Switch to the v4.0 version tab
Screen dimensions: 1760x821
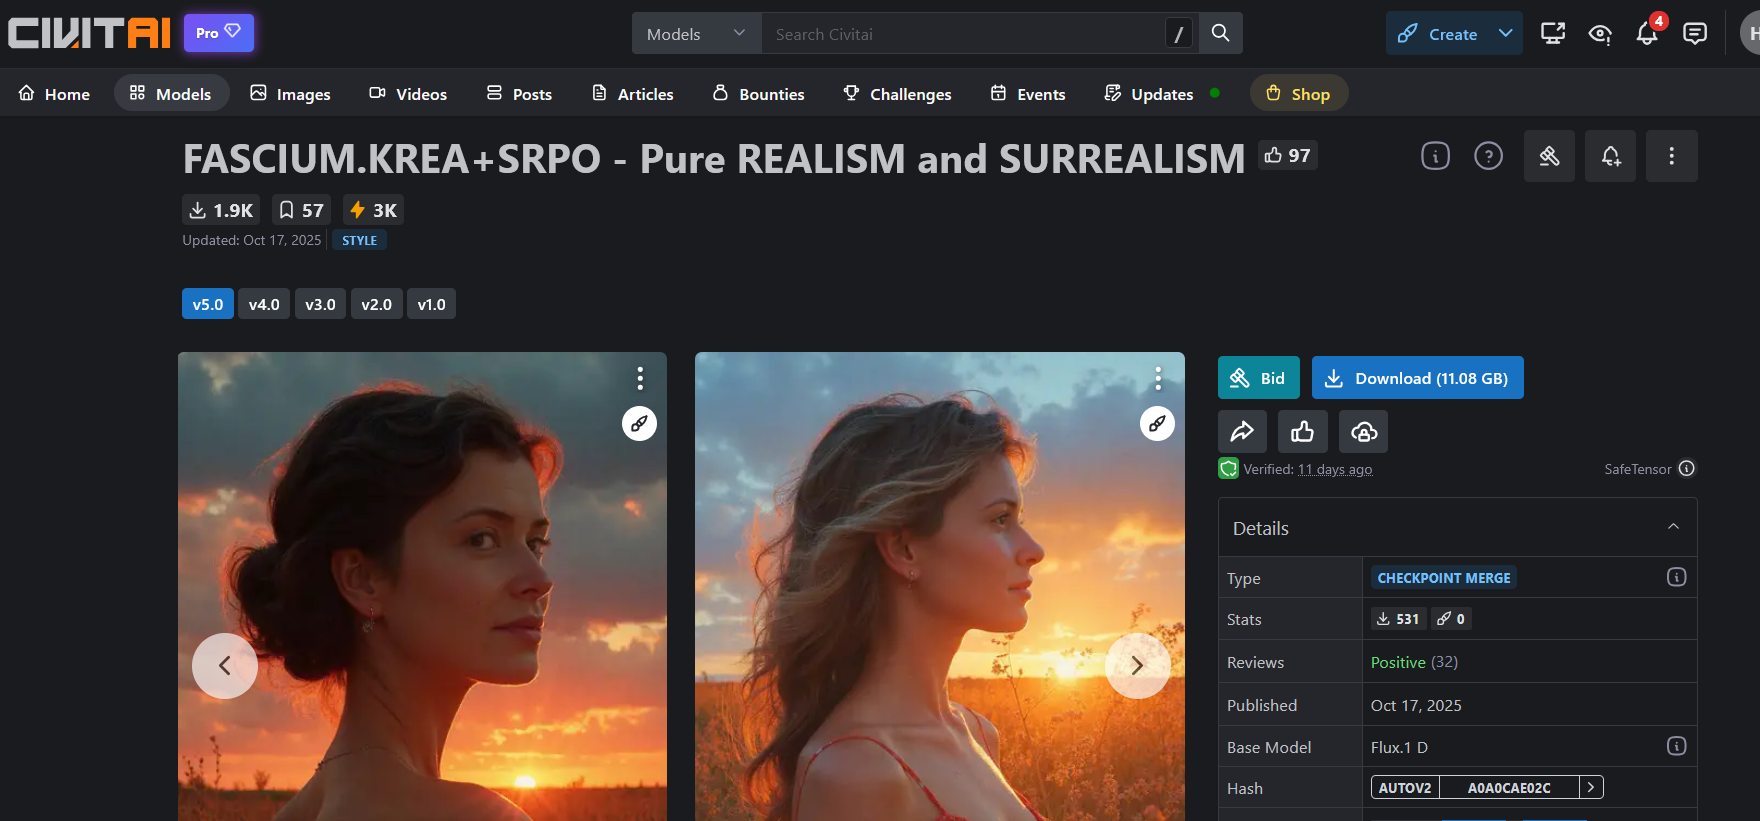[264, 304]
